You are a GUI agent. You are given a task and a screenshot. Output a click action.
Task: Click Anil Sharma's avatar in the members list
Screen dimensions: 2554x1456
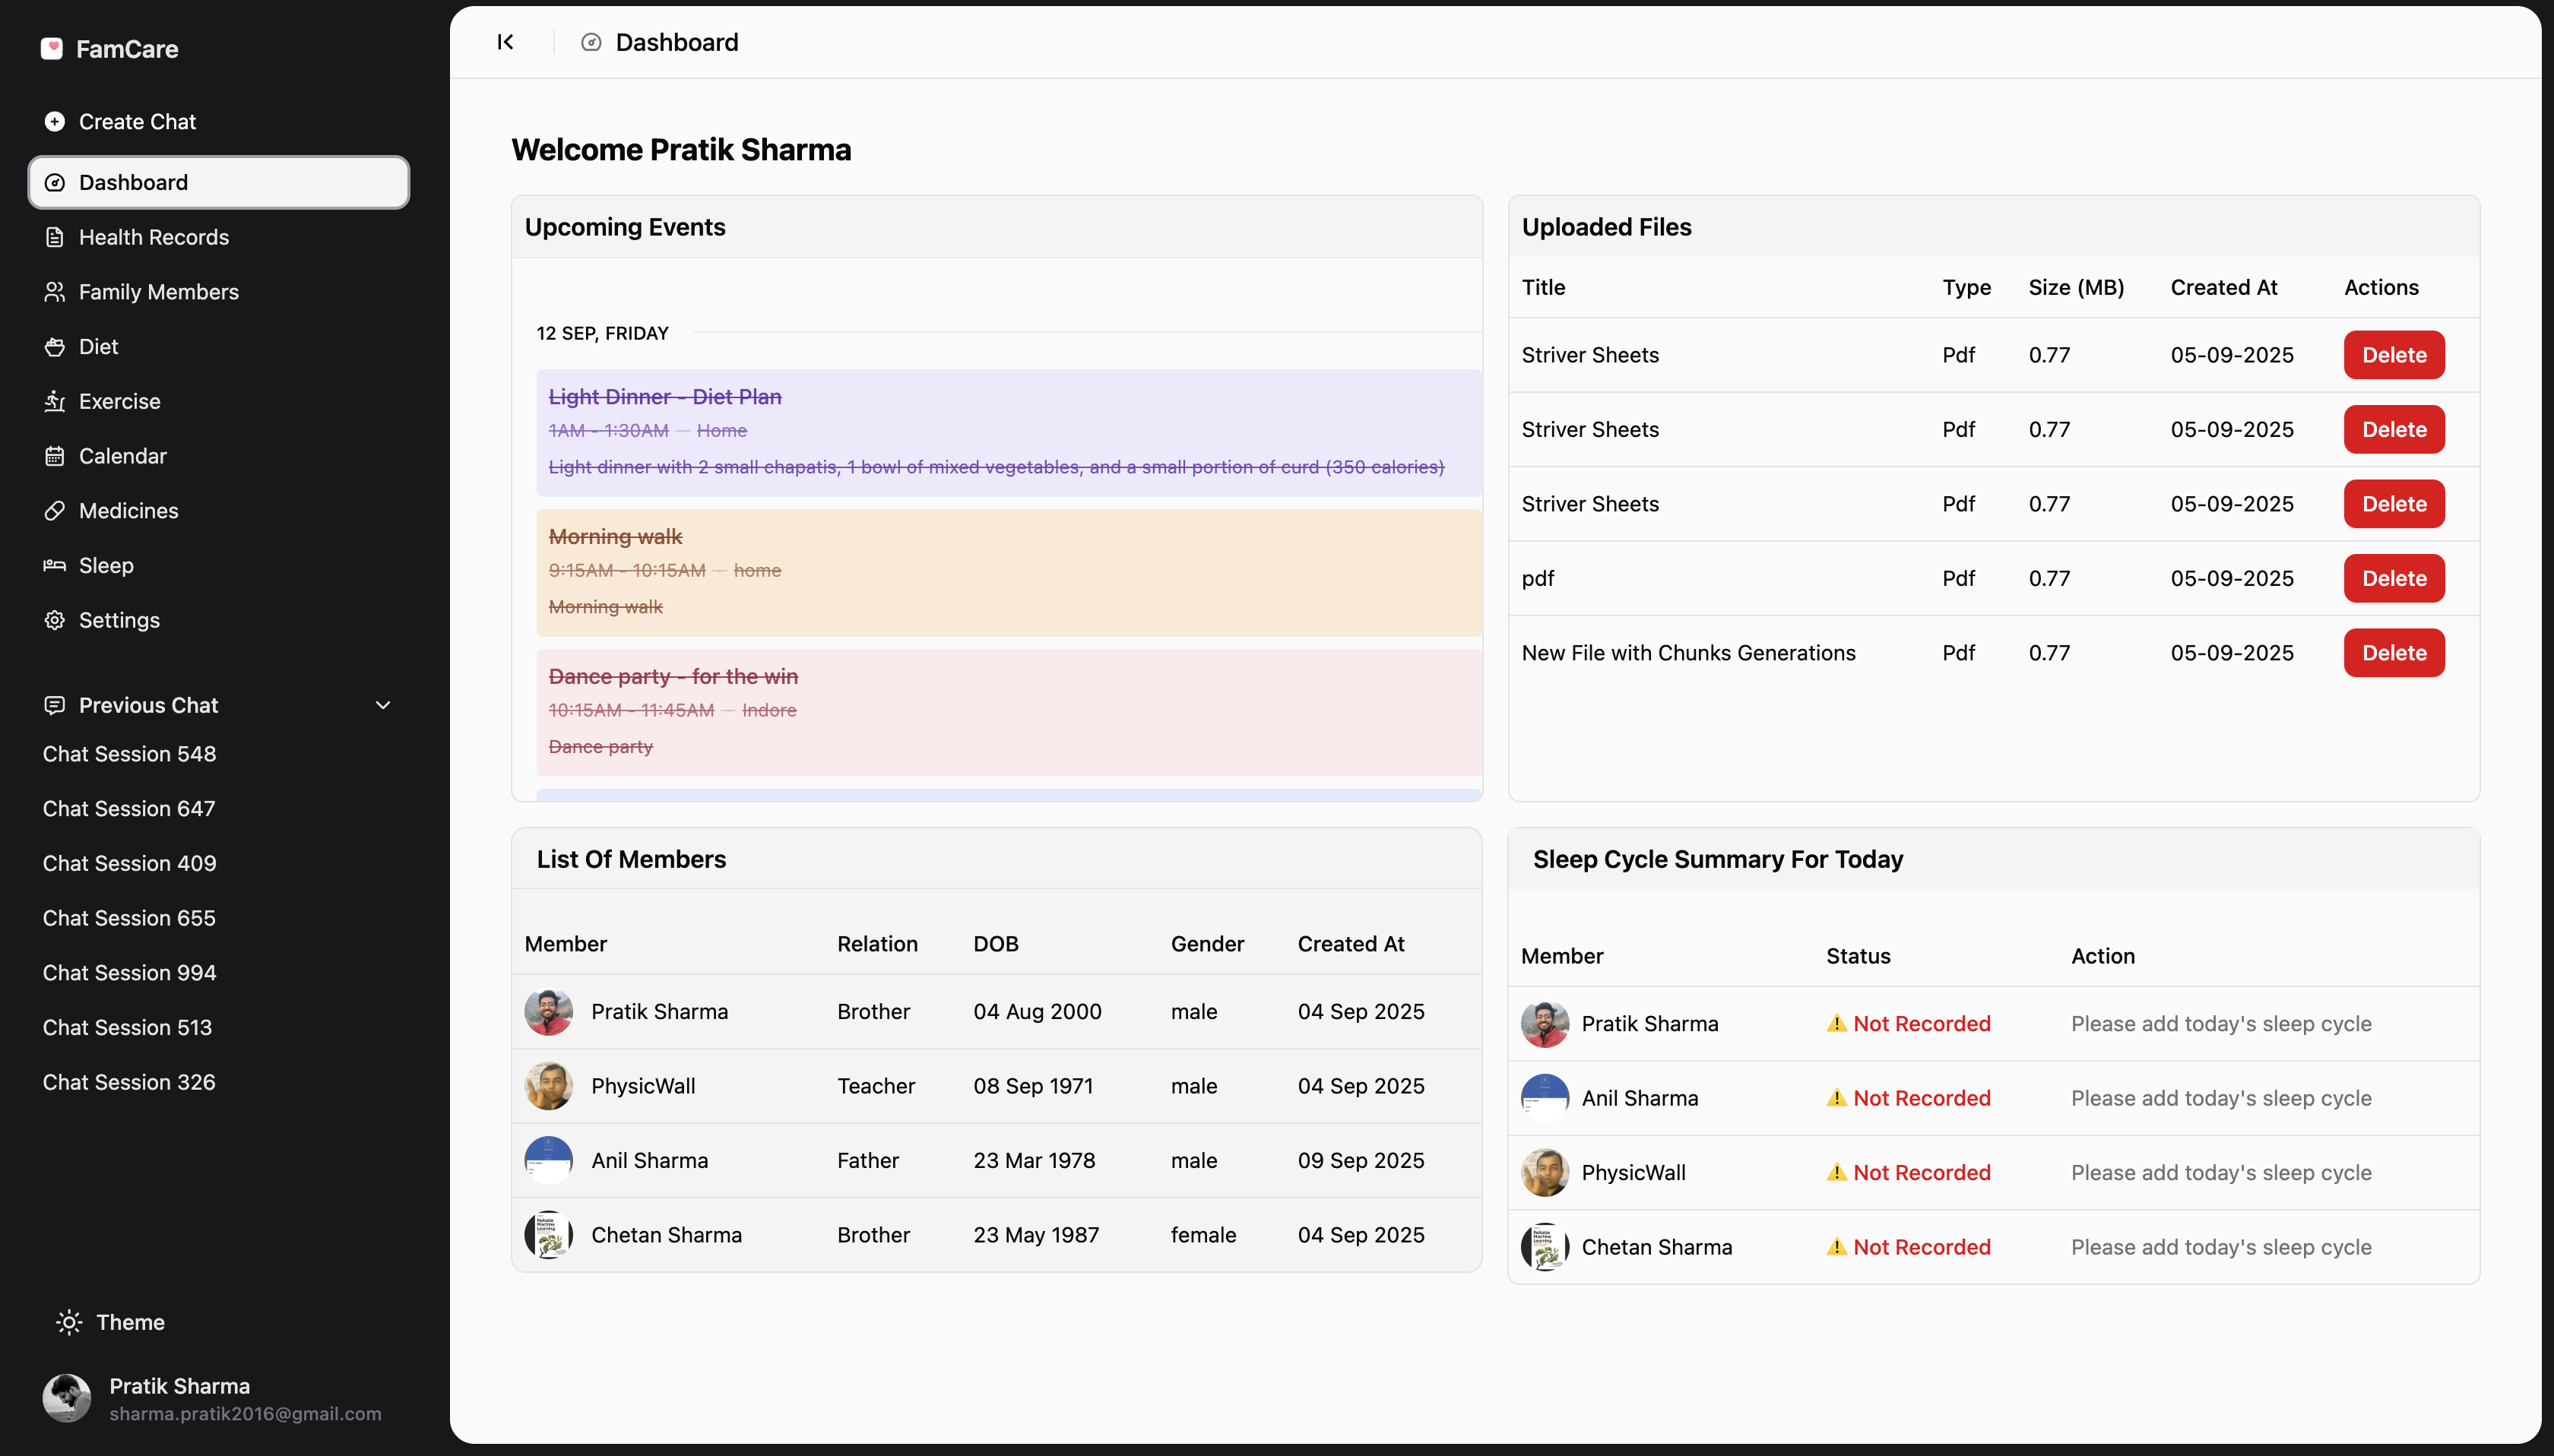pyautogui.click(x=548, y=1160)
